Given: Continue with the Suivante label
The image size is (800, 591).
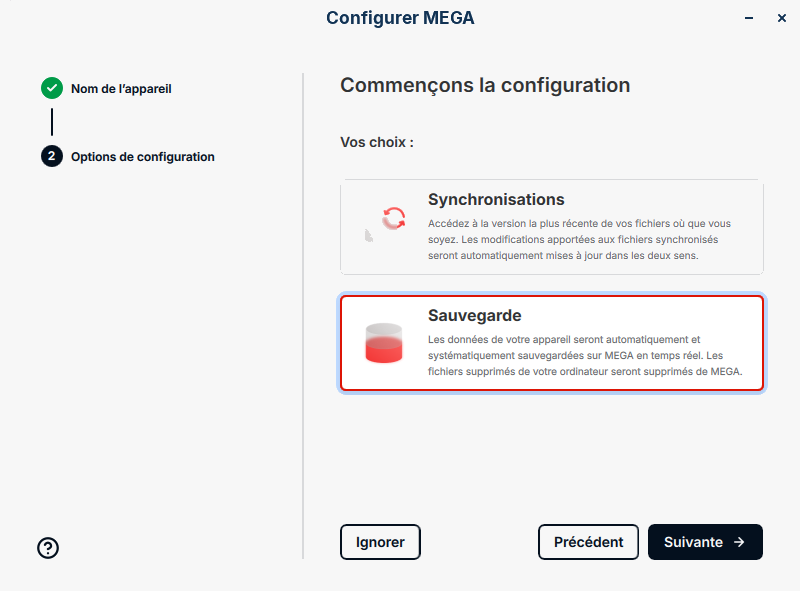Looking at the screenshot, I should point(693,542).
